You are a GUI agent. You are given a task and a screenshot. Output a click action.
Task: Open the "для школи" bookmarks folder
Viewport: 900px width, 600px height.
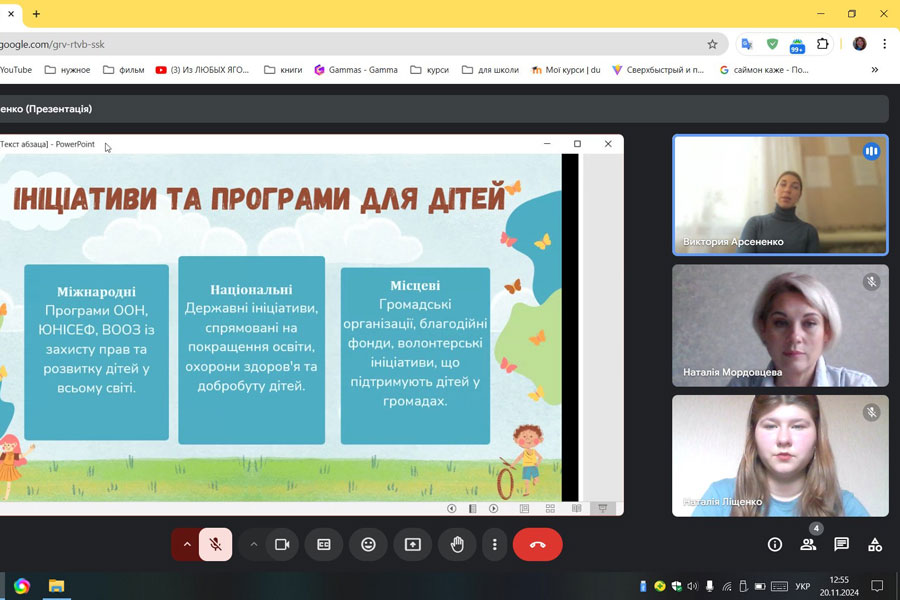(490, 70)
